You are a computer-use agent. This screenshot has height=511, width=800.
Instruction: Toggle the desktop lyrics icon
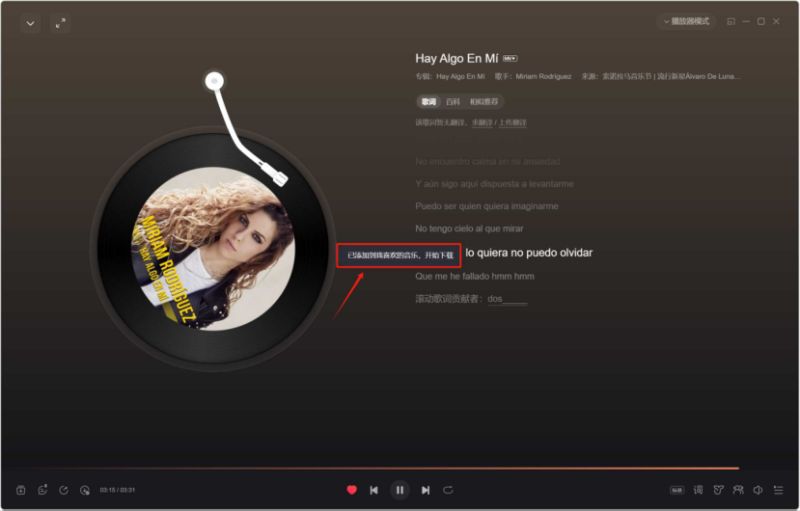point(698,490)
